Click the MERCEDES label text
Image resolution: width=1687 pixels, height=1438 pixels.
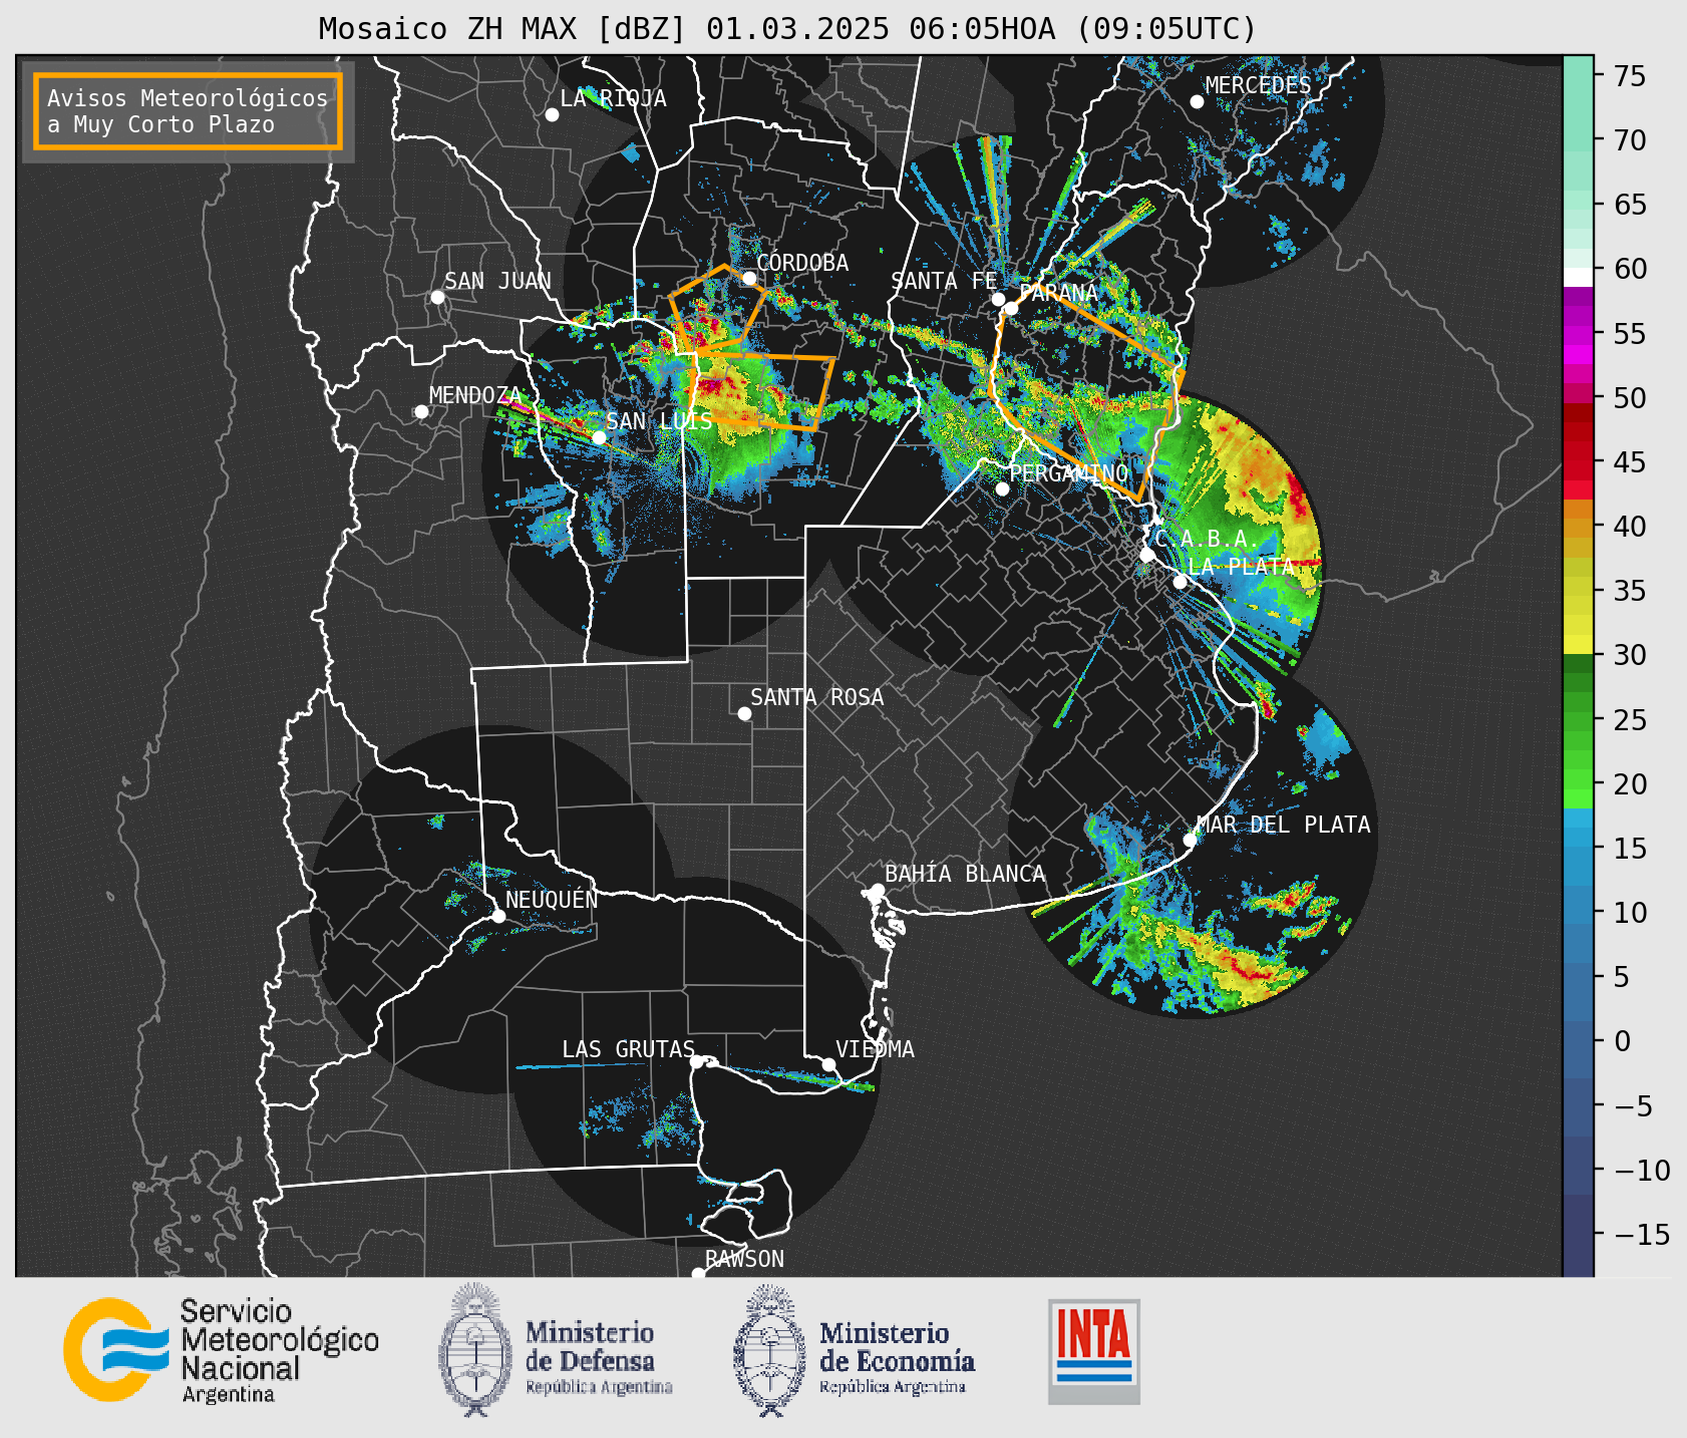point(1258,86)
